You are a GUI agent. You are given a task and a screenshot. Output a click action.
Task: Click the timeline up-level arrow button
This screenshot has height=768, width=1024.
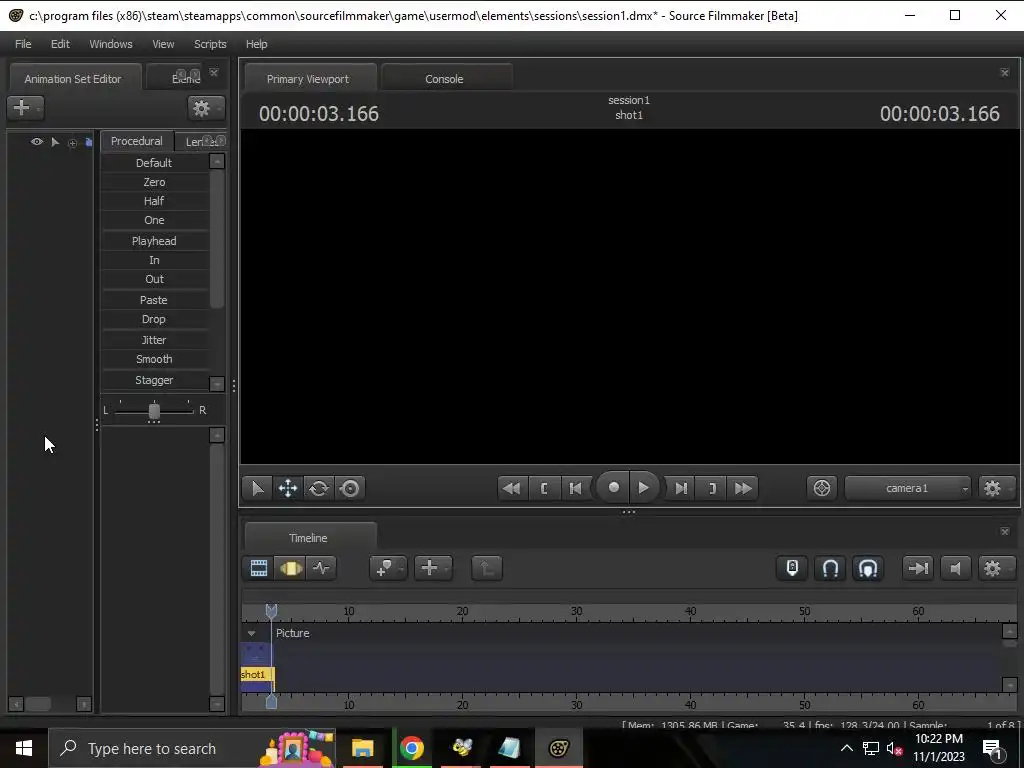pos(487,568)
